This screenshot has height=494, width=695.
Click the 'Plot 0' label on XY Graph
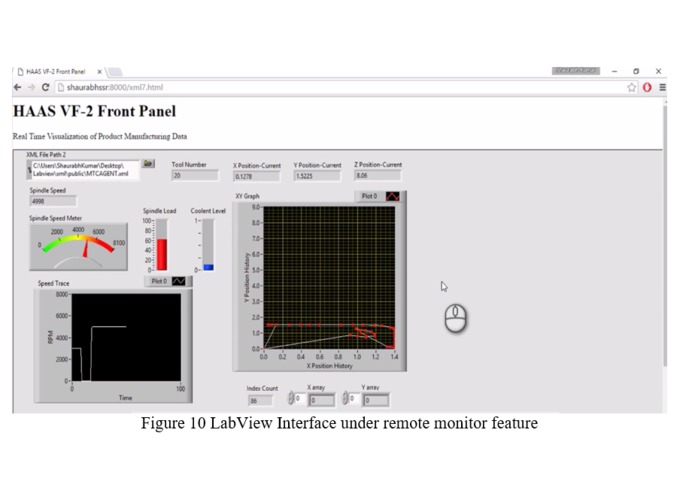click(x=369, y=196)
